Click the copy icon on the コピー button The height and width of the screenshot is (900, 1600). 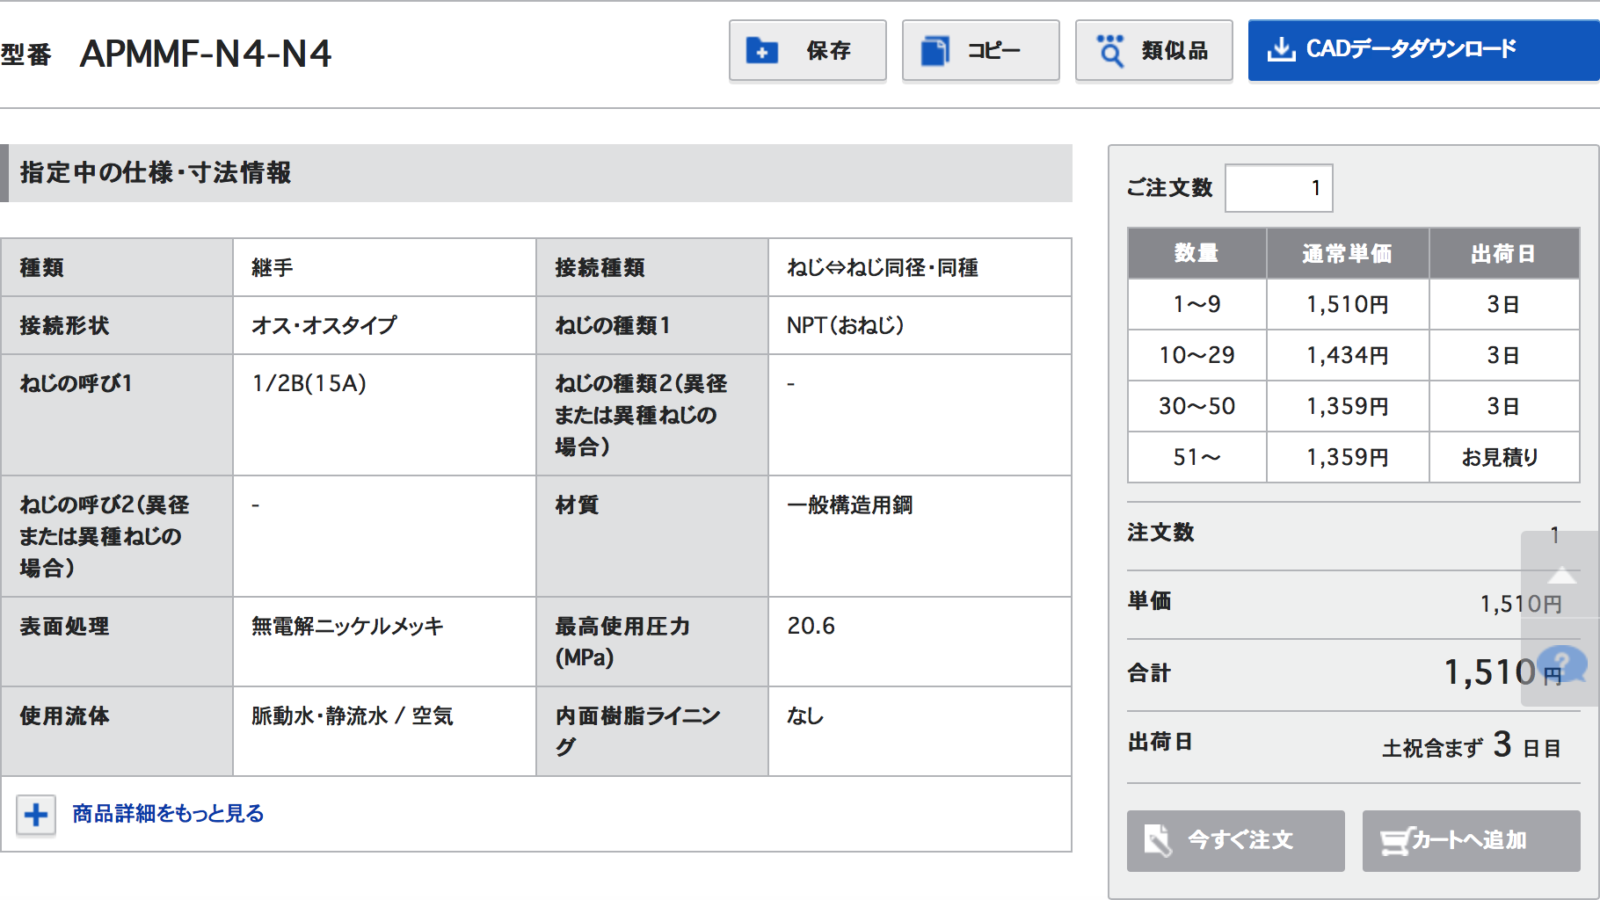coord(935,51)
